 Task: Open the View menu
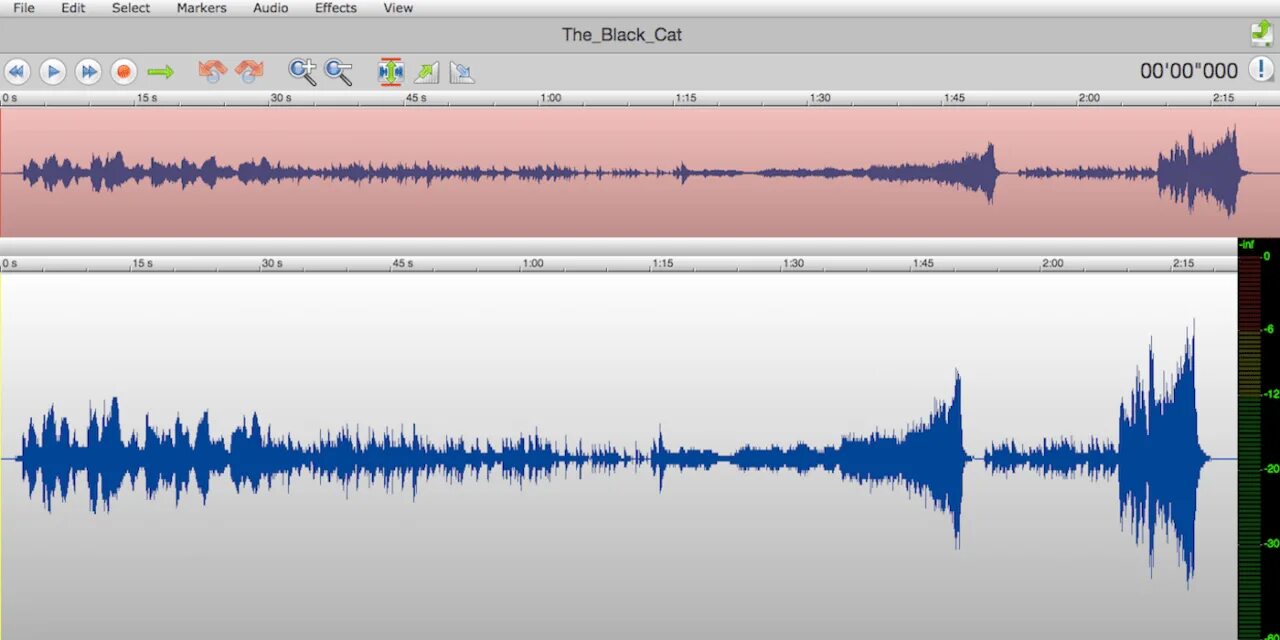(398, 8)
